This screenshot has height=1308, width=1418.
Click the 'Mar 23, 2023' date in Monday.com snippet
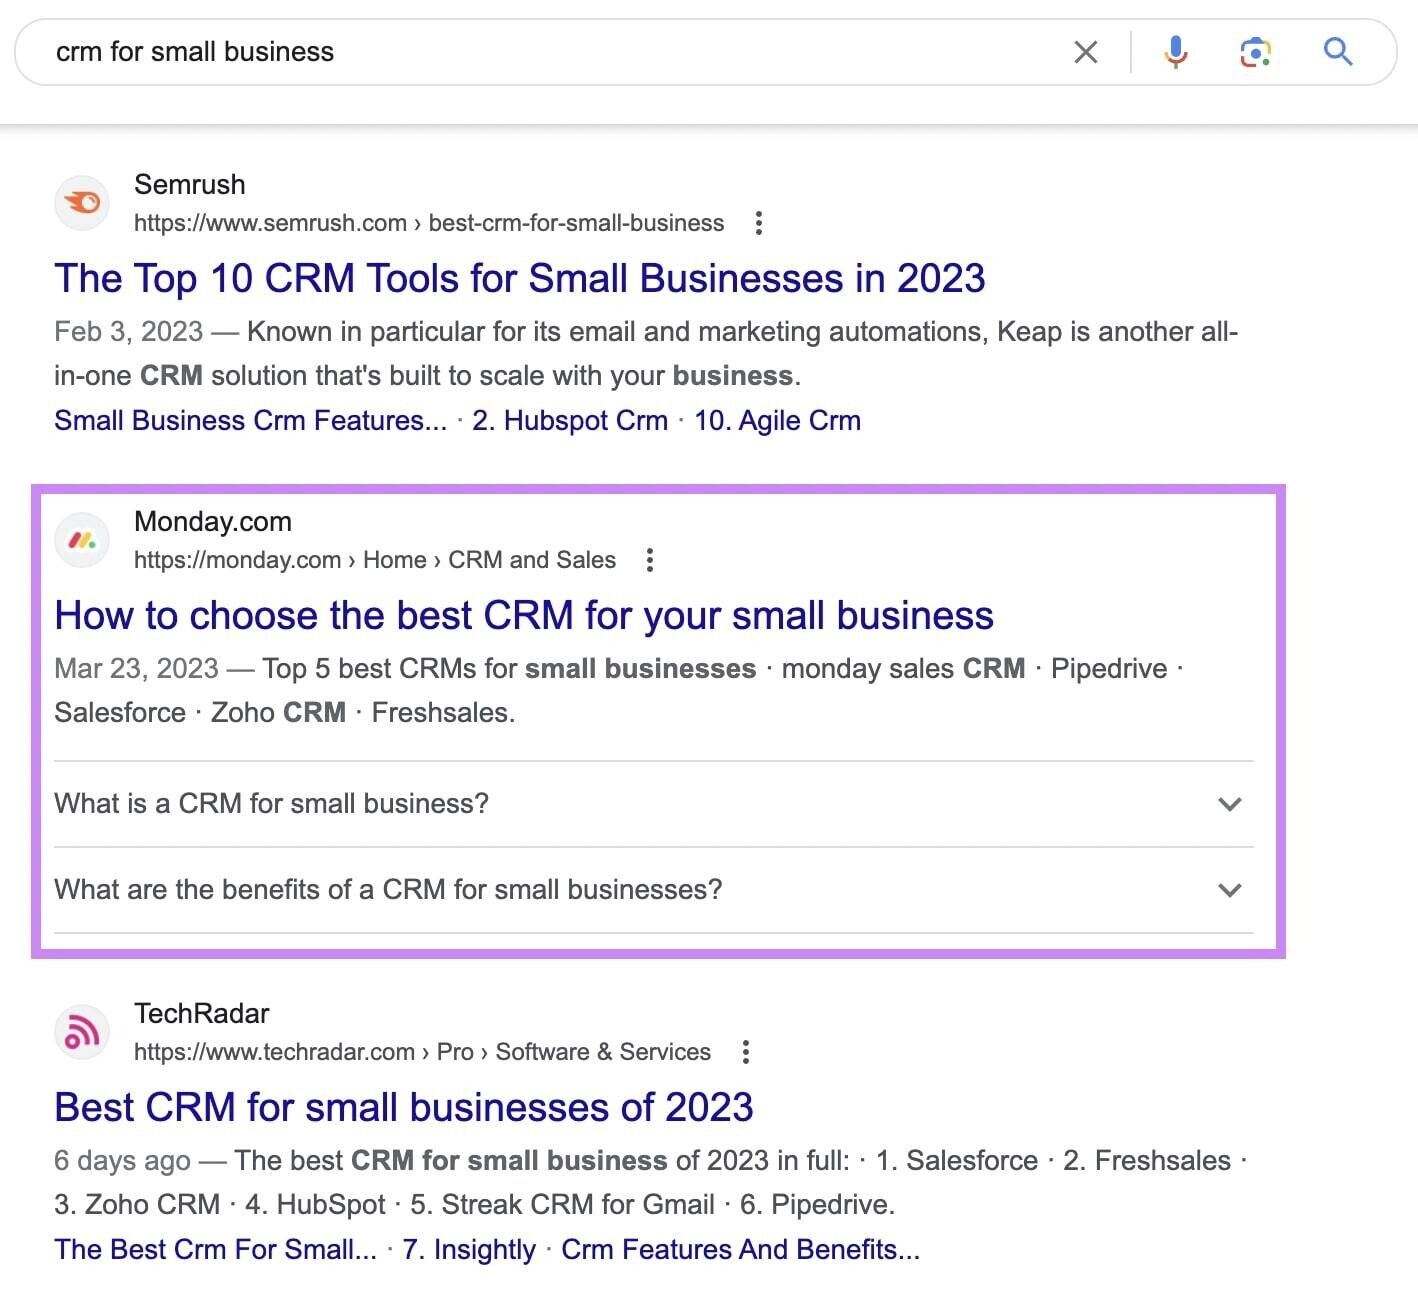[x=137, y=669]
